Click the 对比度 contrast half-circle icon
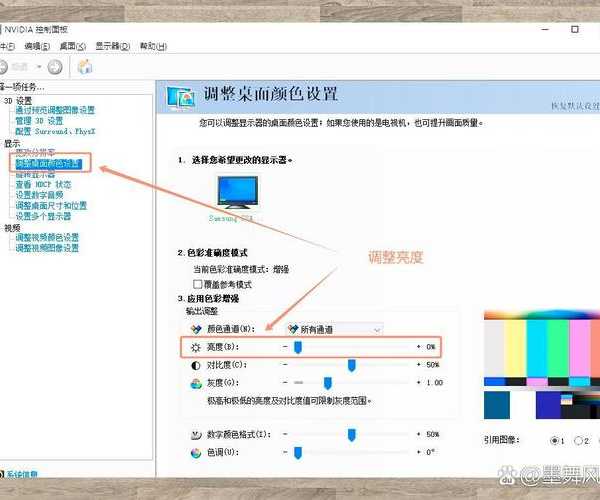The width and height of the screenshot is (600, 500). (196, 365)
